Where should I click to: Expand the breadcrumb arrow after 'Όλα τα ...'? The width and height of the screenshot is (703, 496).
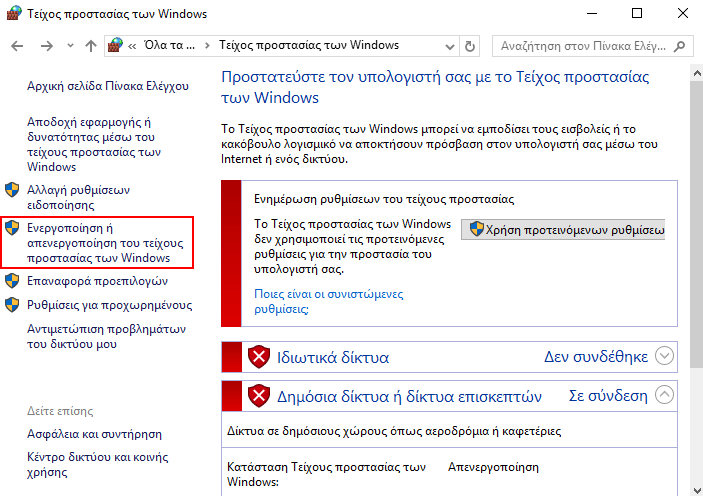[x=207, y=46]
